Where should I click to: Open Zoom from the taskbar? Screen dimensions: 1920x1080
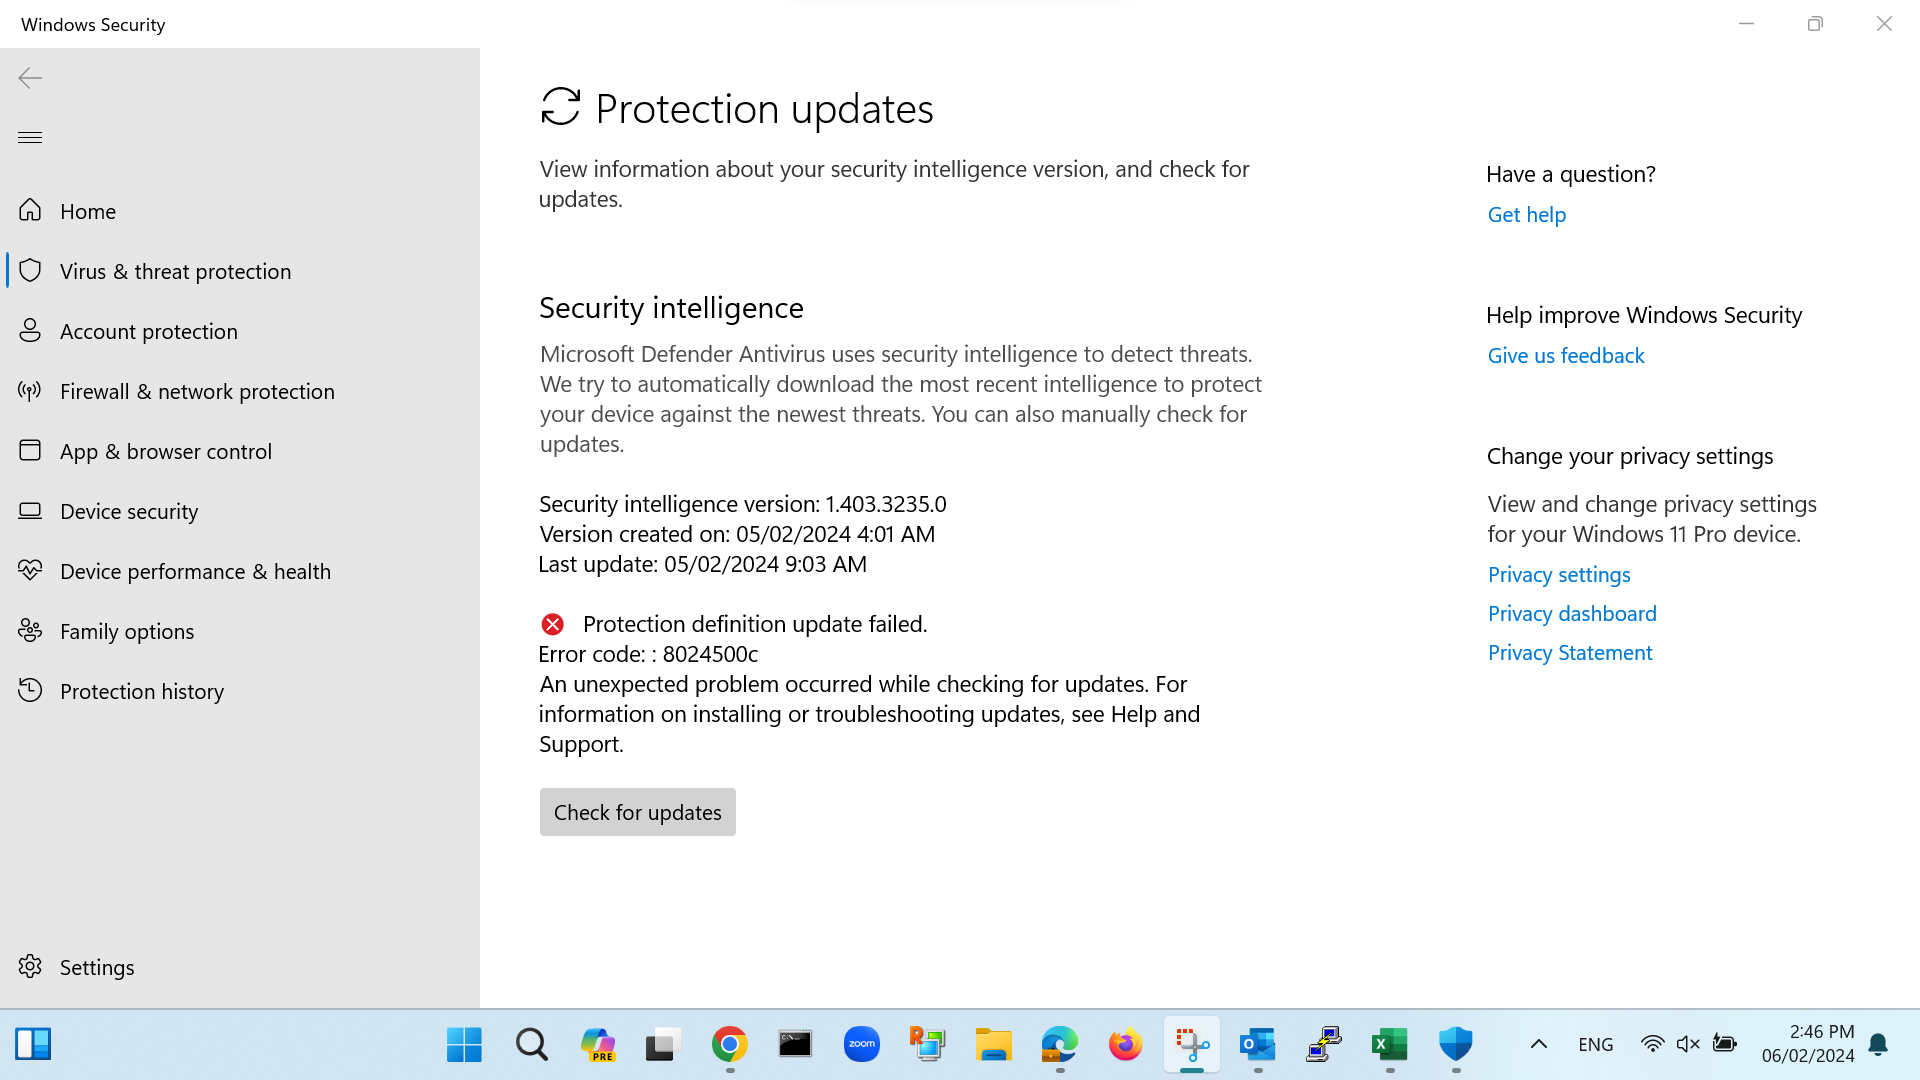tap(862, 1045)
